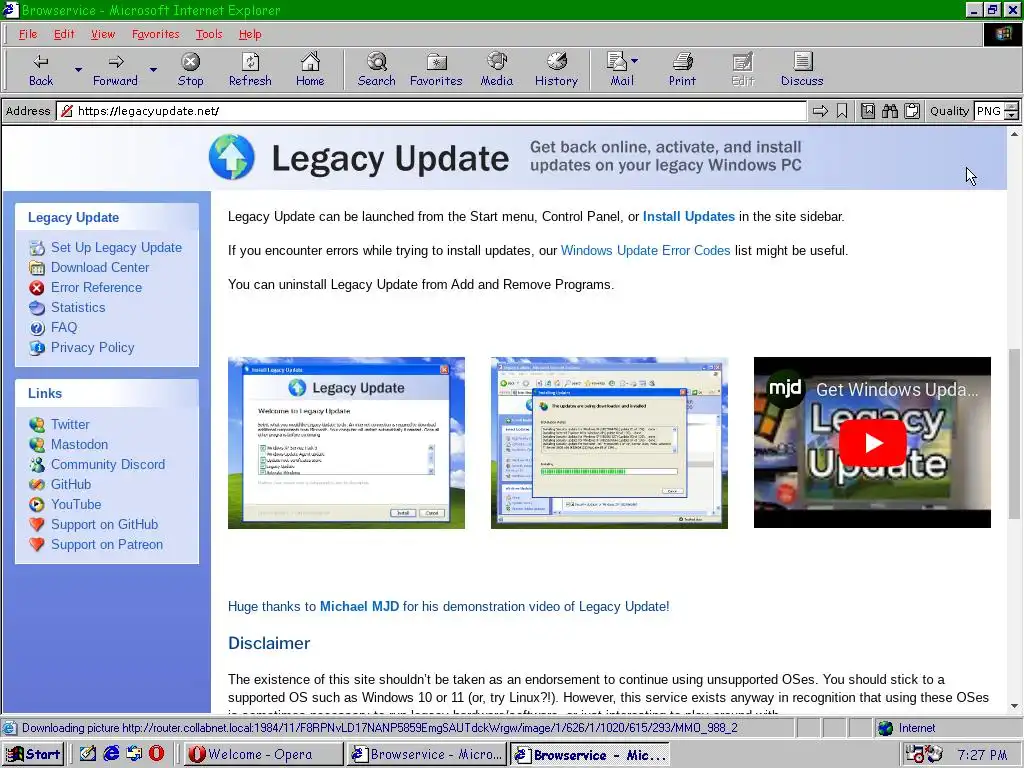Click the Back toolbar button
The image size is (1024, 768).
coord(40,70)
